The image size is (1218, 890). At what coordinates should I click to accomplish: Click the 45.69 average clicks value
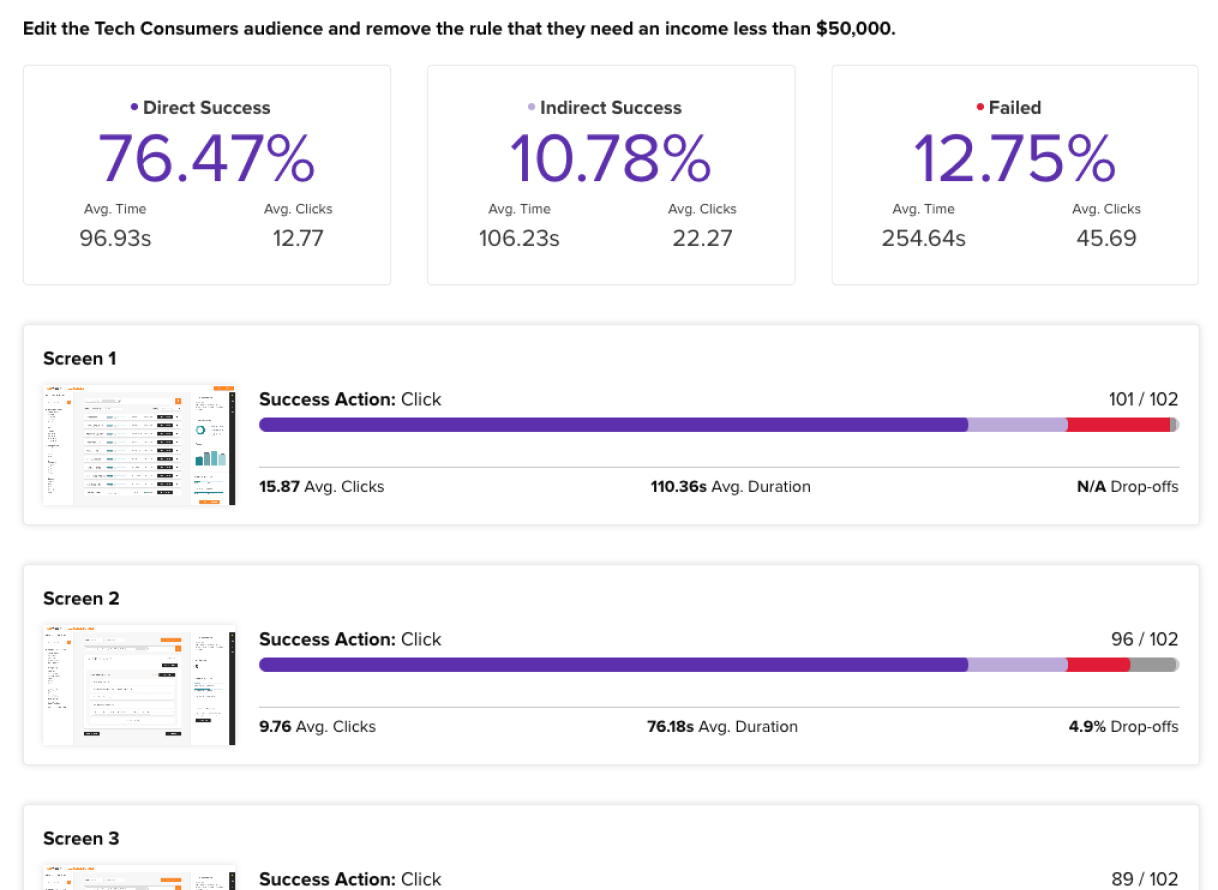point(1106,238)
